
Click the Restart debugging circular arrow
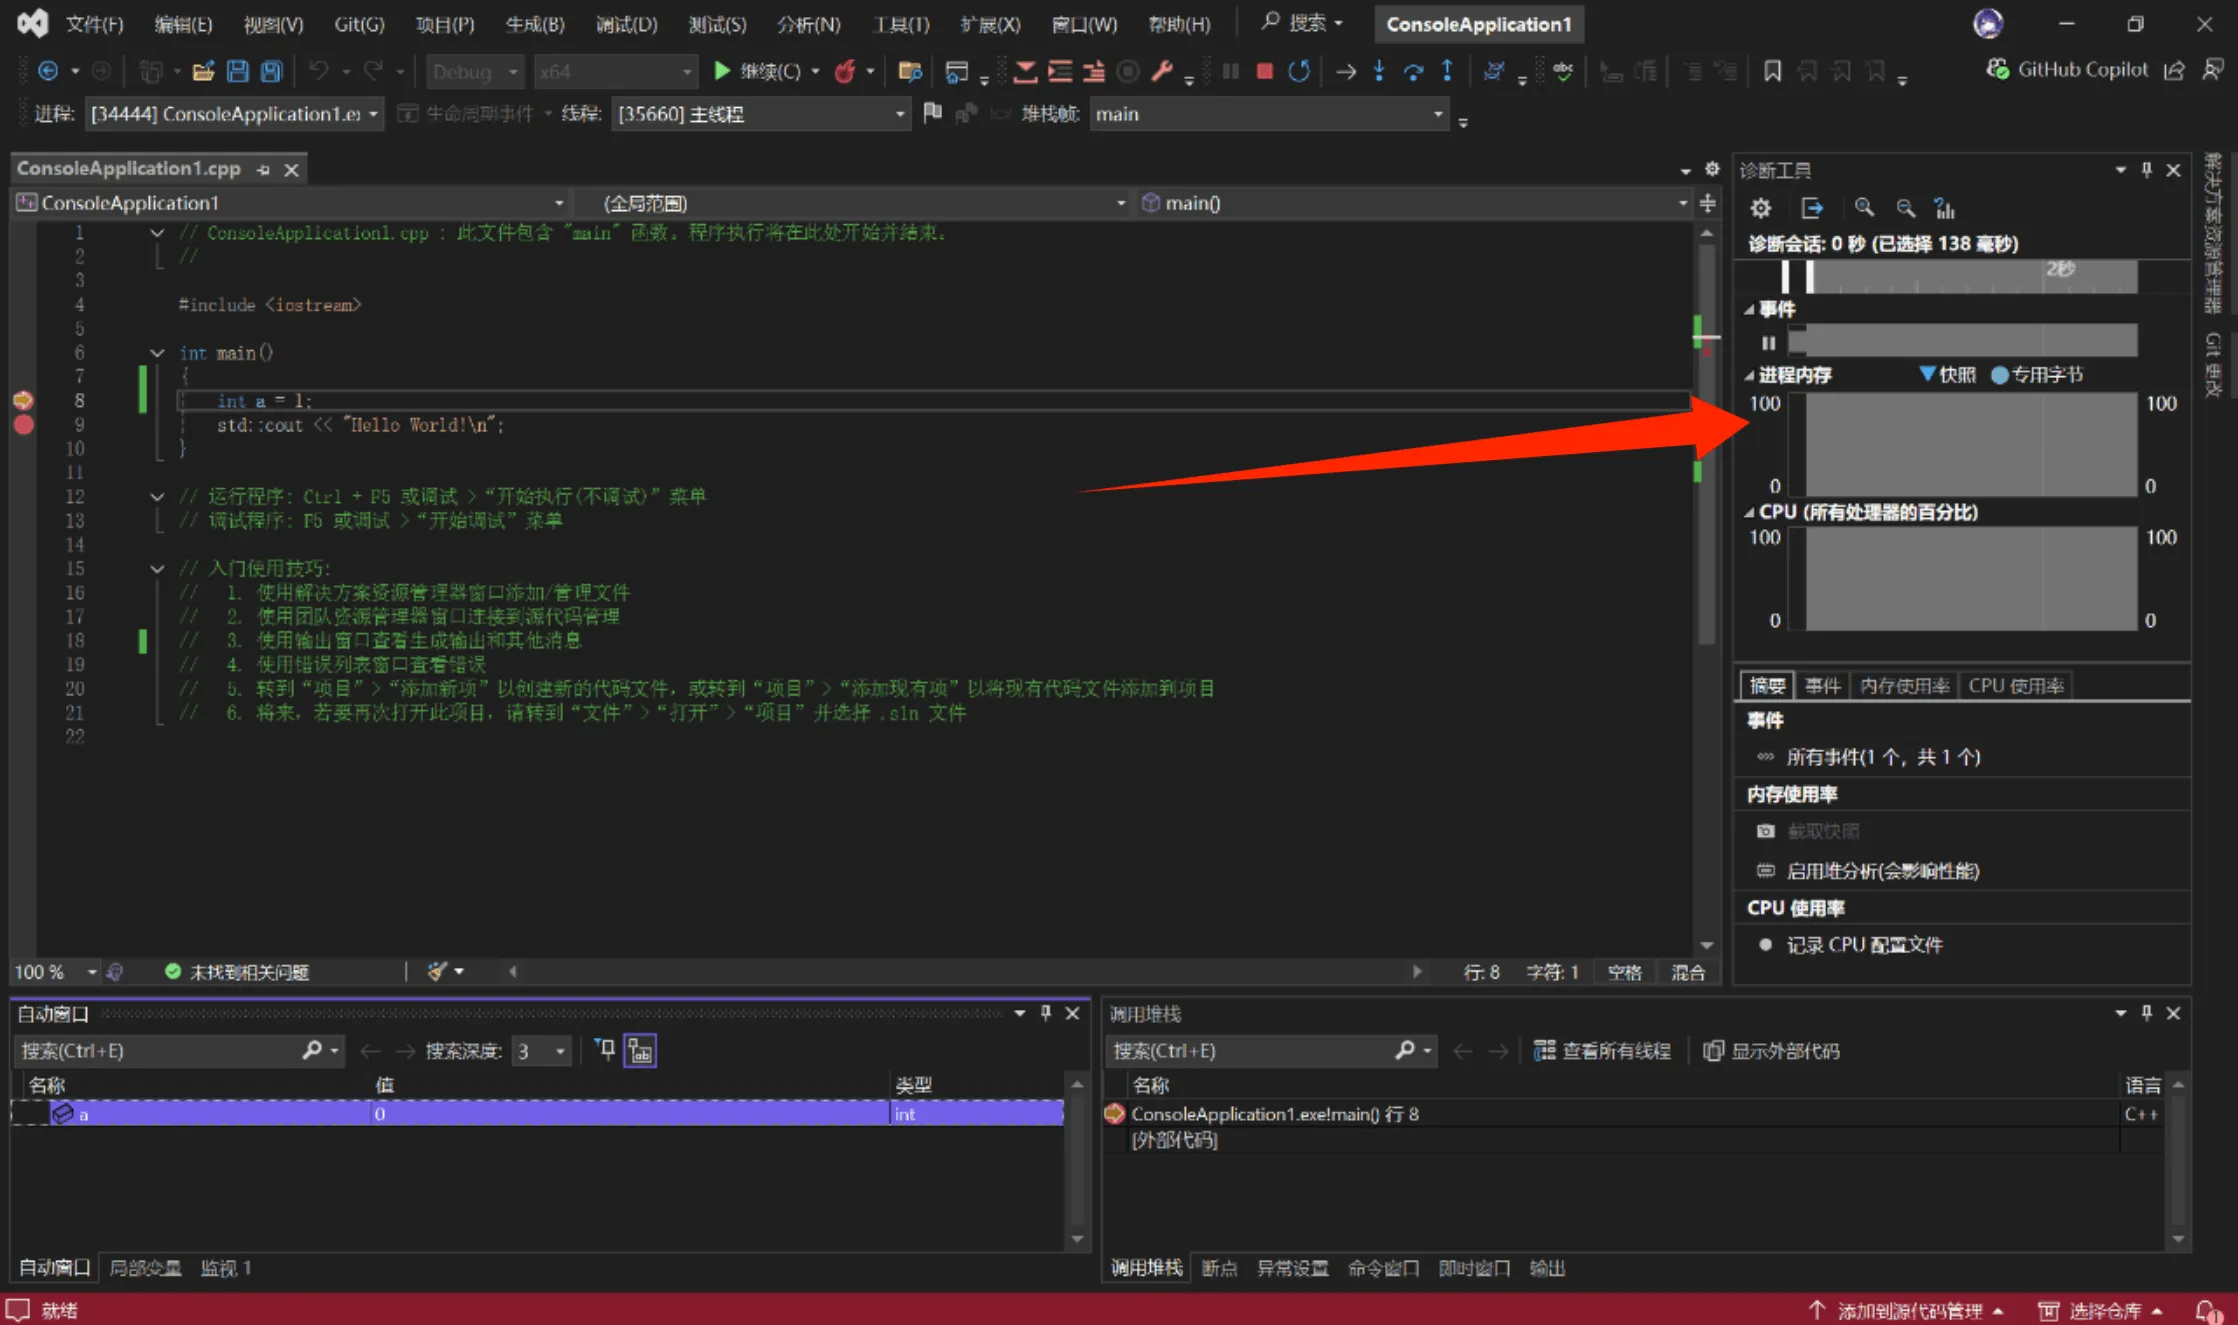(x=1298, y=71)
